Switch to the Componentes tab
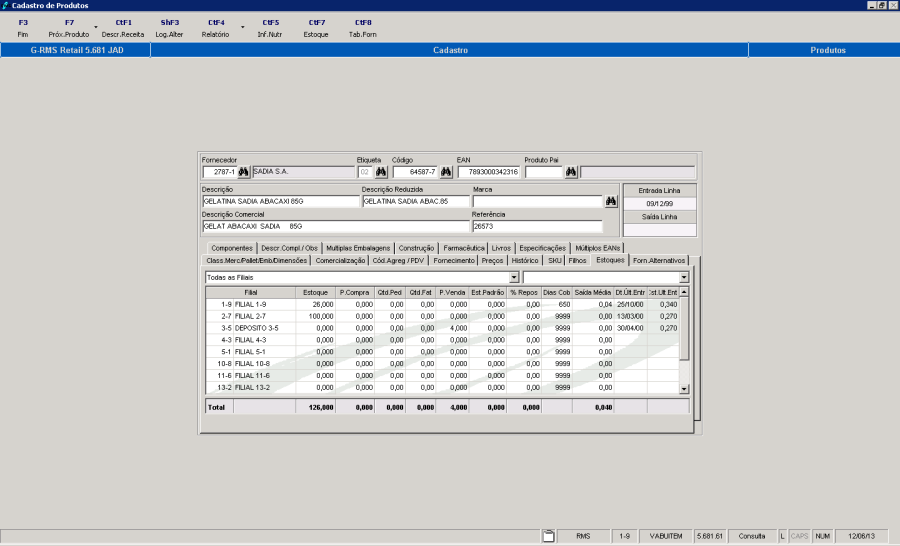 [231, 248]
